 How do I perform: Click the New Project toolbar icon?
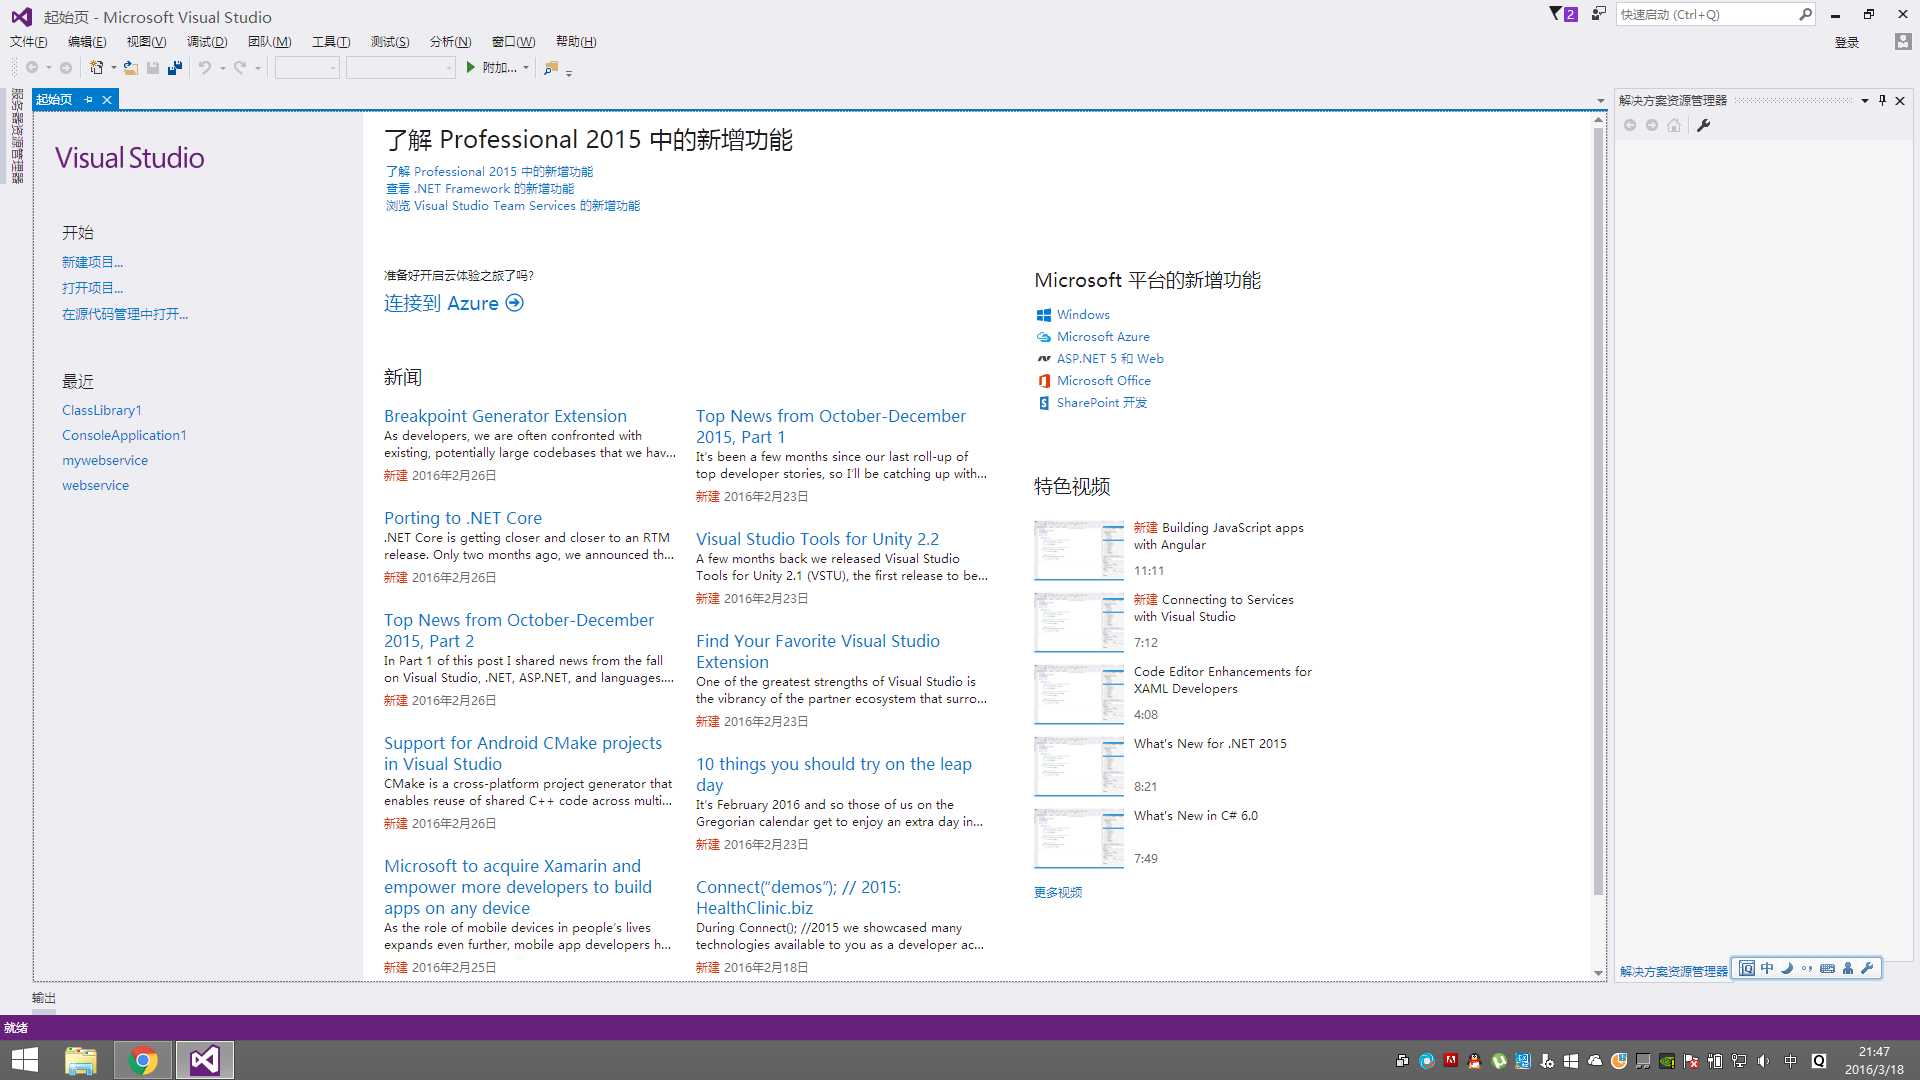[x=96, y=68]
